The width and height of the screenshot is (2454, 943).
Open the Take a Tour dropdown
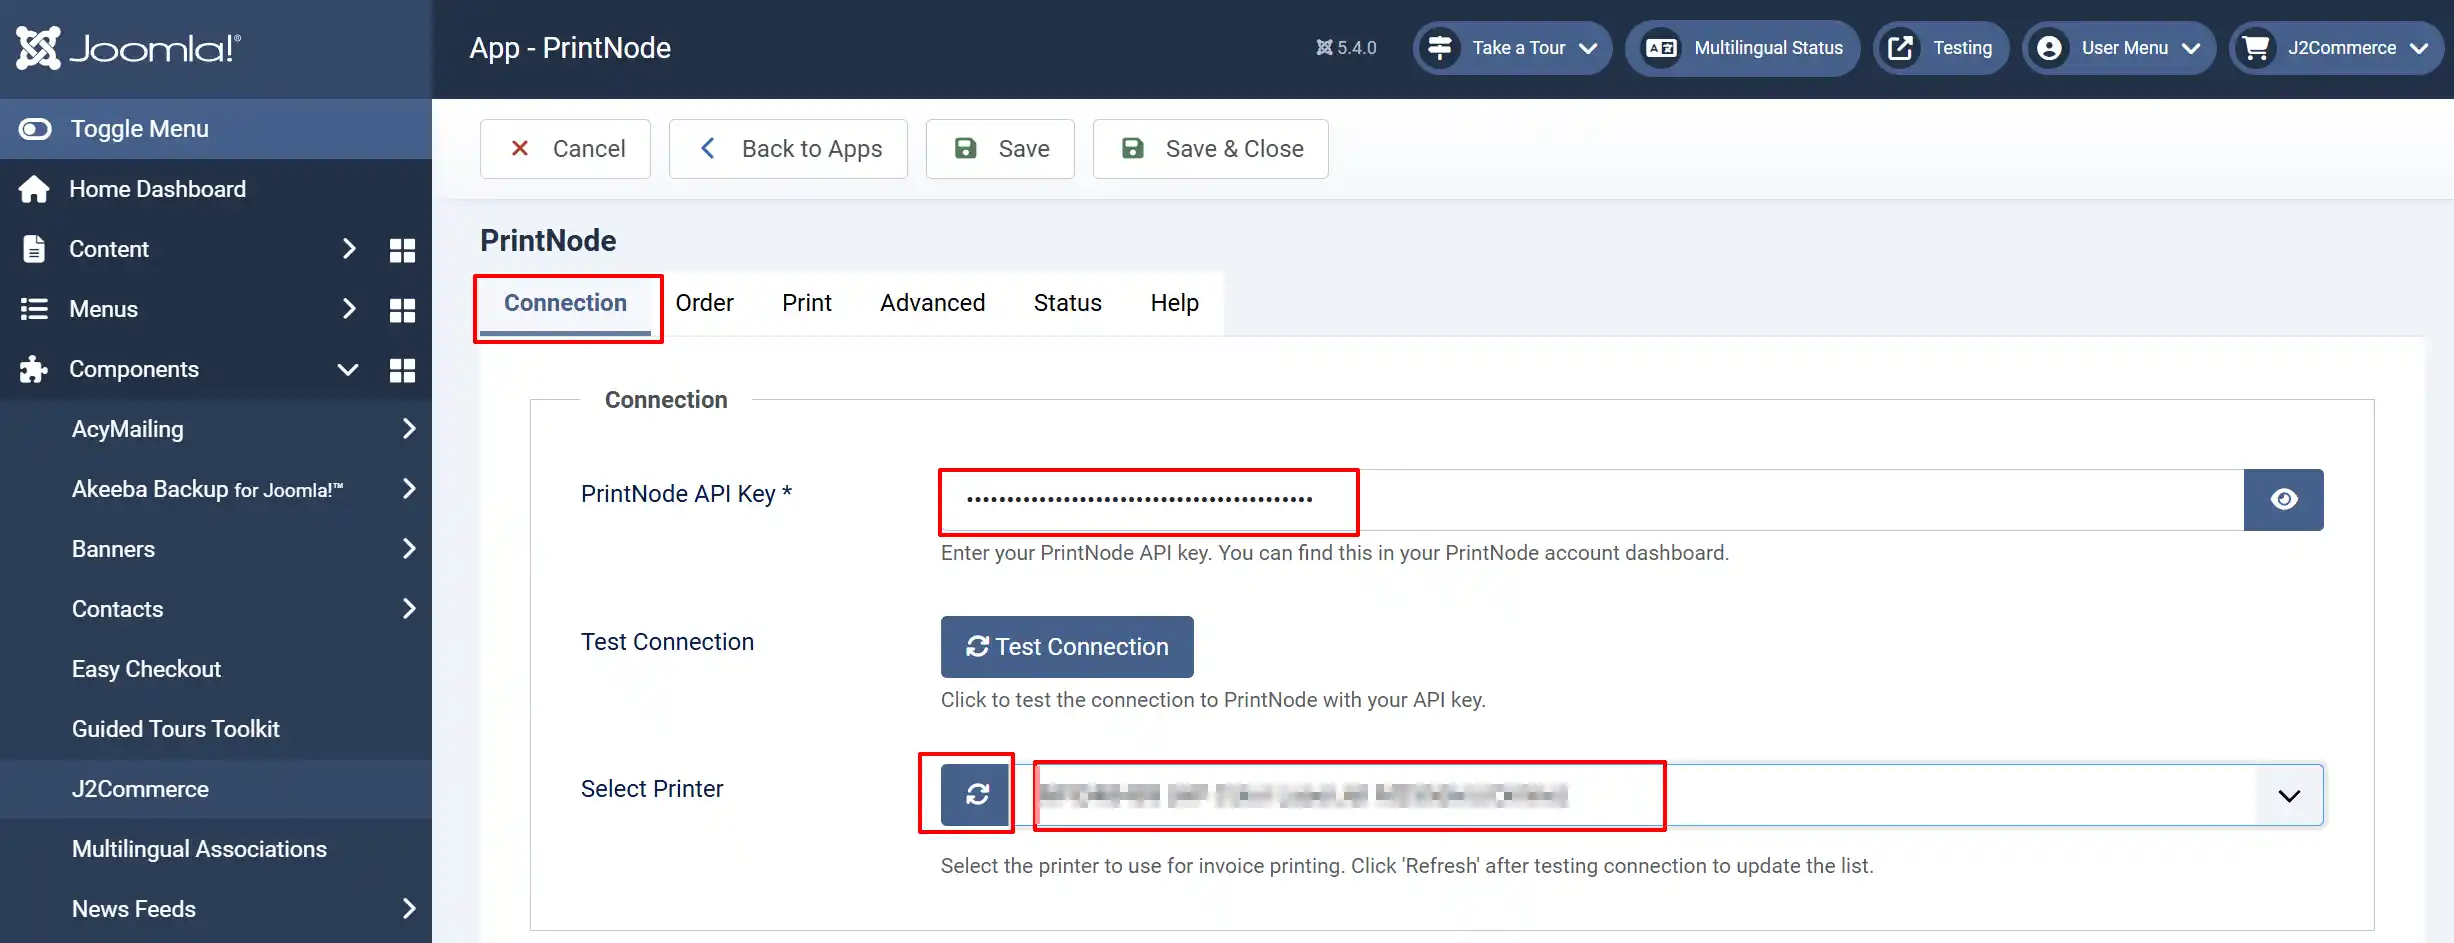(x=1512, y=48)
